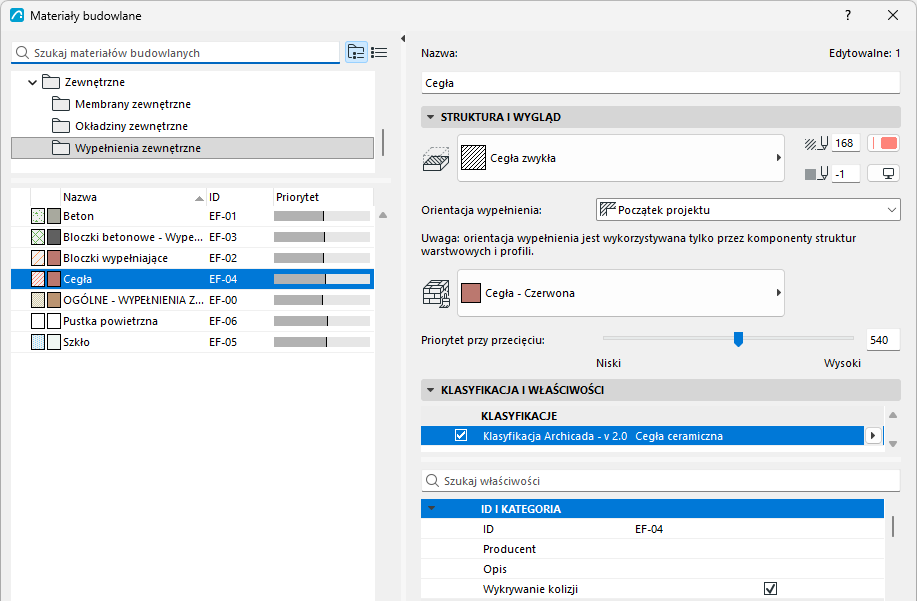Click the Szkło fill pattern icon
The image size is (917, 601).
point(38,343)
